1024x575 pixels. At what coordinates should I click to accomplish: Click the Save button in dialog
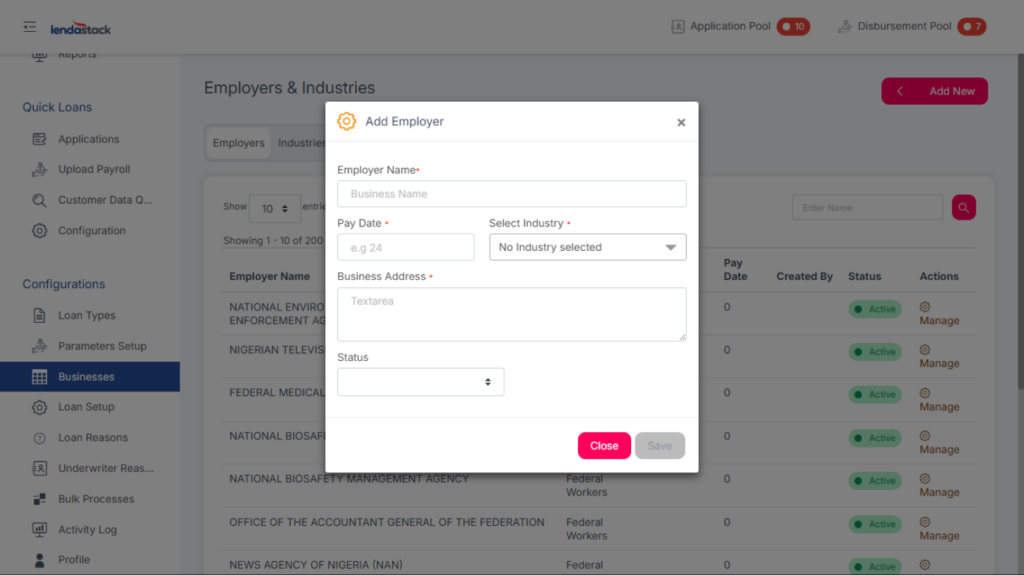click(659, 446)
